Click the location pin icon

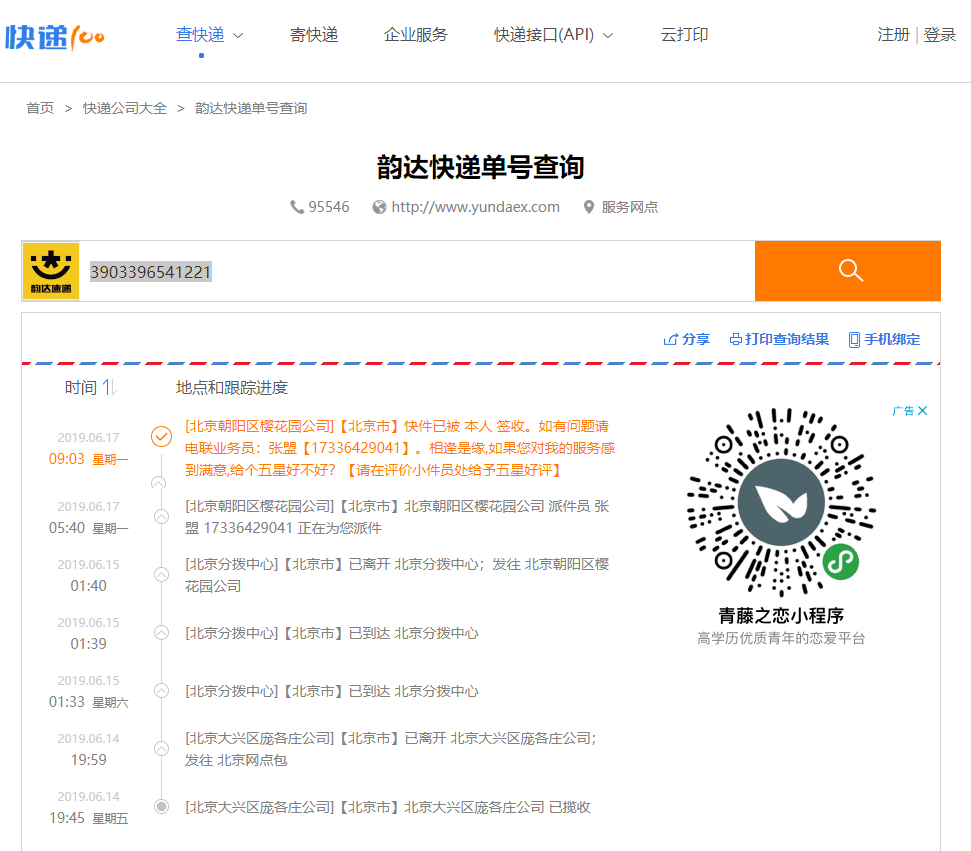(589, 207)
